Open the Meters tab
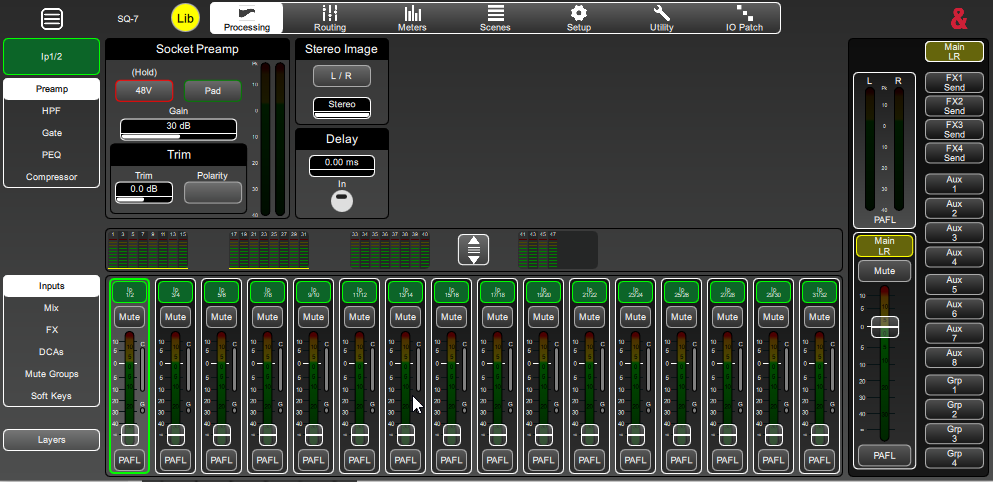The width and height of the screenshot is (993, 482). pos(412,18)
